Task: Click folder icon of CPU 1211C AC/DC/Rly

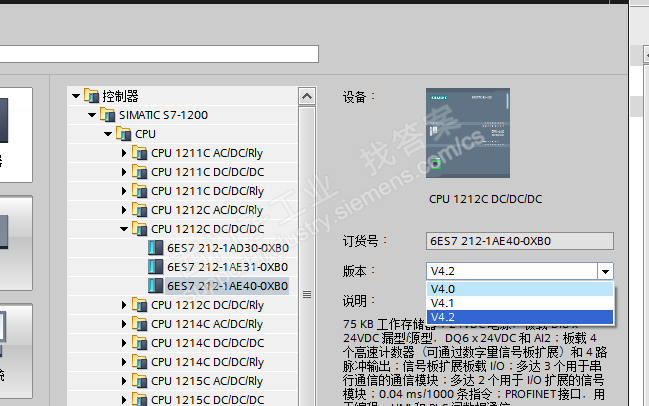Action: coord(140,153)
